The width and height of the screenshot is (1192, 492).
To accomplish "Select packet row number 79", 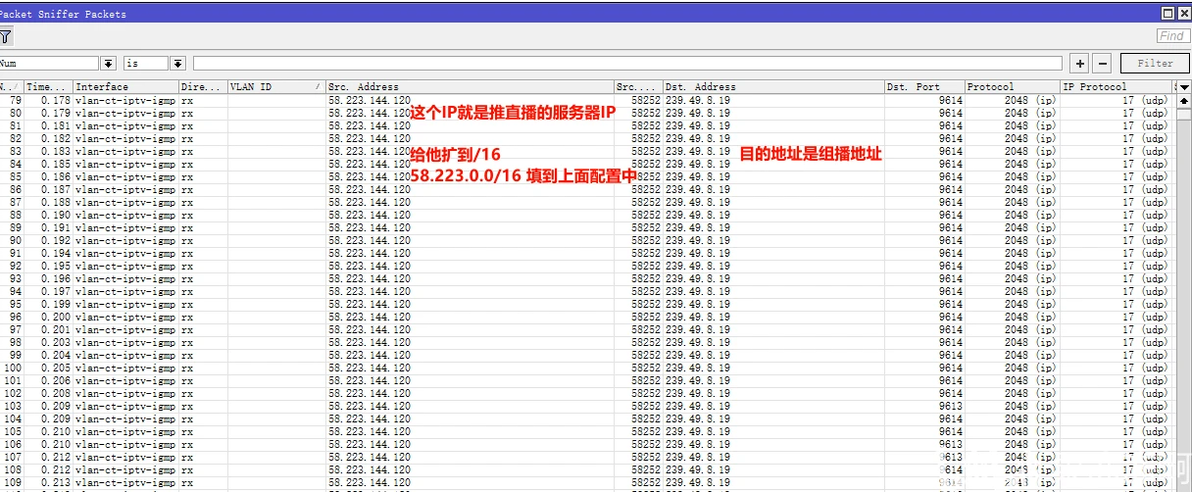I will pyautogui.click(x=587, y=100).
